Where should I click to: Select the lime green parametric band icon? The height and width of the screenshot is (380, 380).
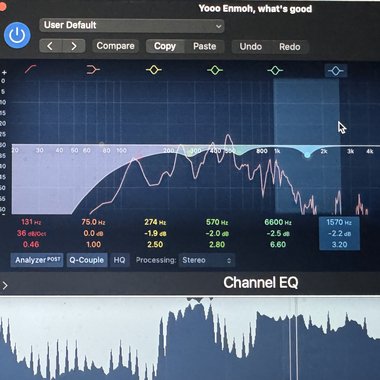pyautogui.click(x=215, y=70)
